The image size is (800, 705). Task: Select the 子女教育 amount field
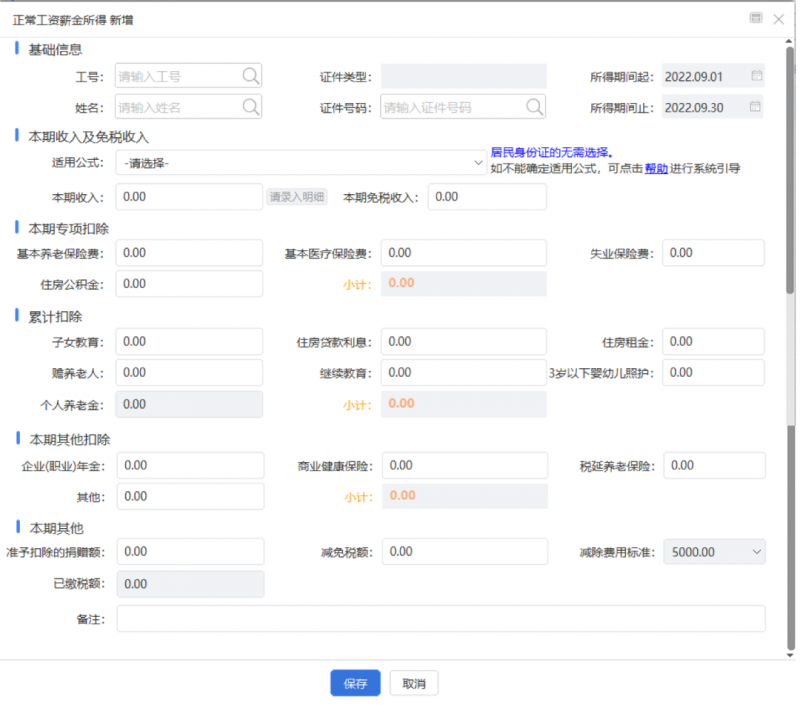coord(190,342)
